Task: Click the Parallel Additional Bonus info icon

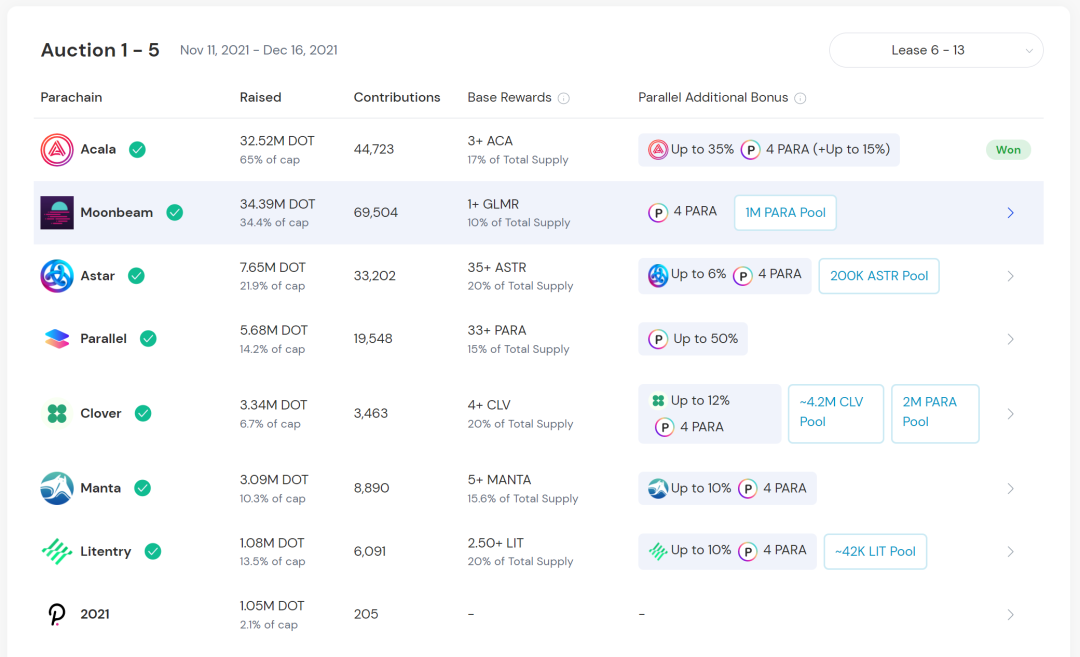Action: [800, 98]
